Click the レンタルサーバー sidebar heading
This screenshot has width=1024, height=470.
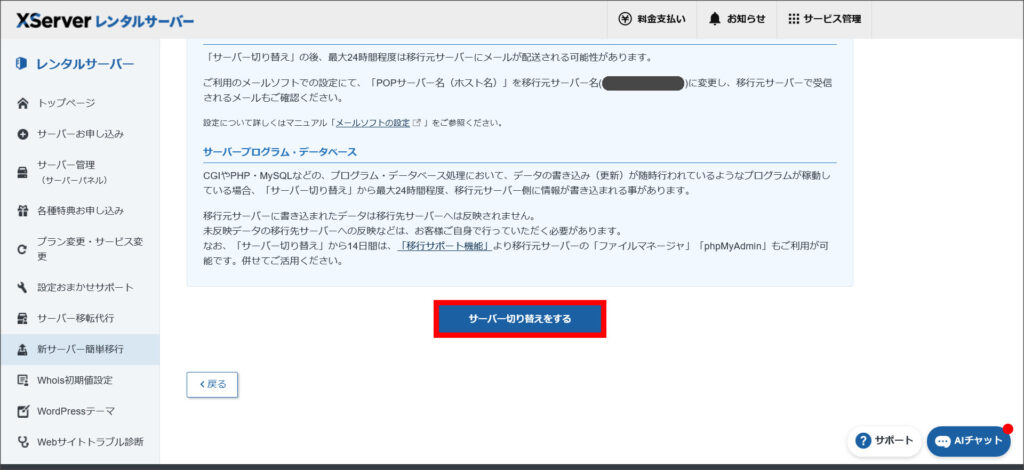coord(85,63)
